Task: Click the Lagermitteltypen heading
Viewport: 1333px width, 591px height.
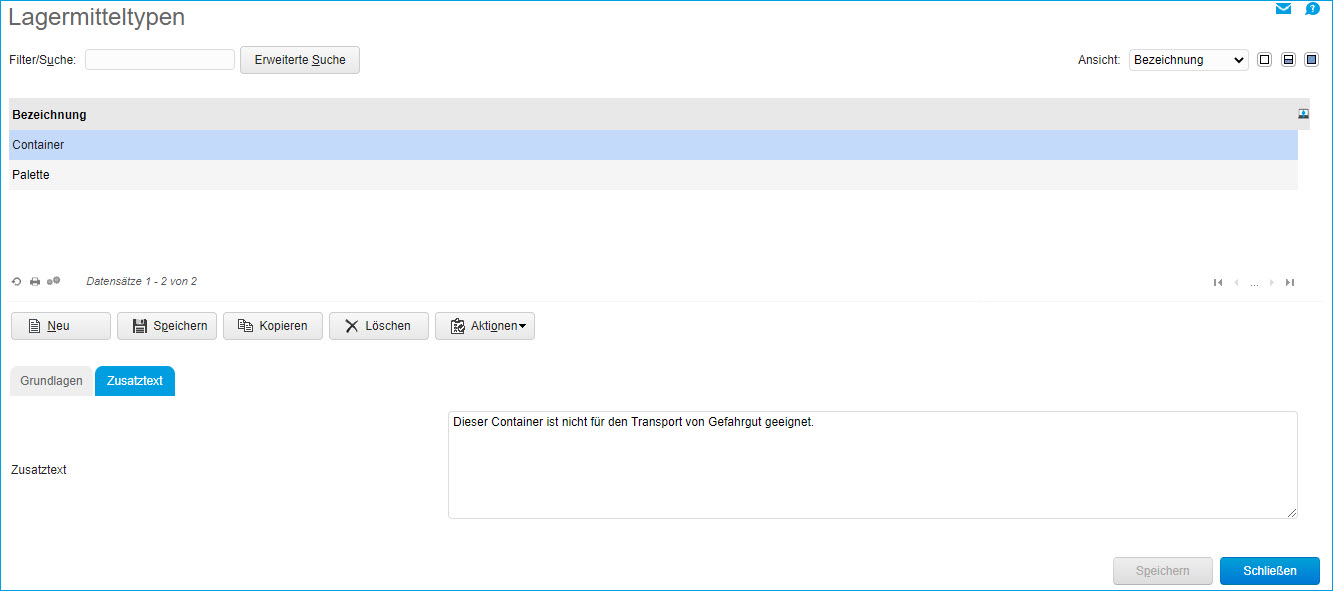Action: (96, 17)
